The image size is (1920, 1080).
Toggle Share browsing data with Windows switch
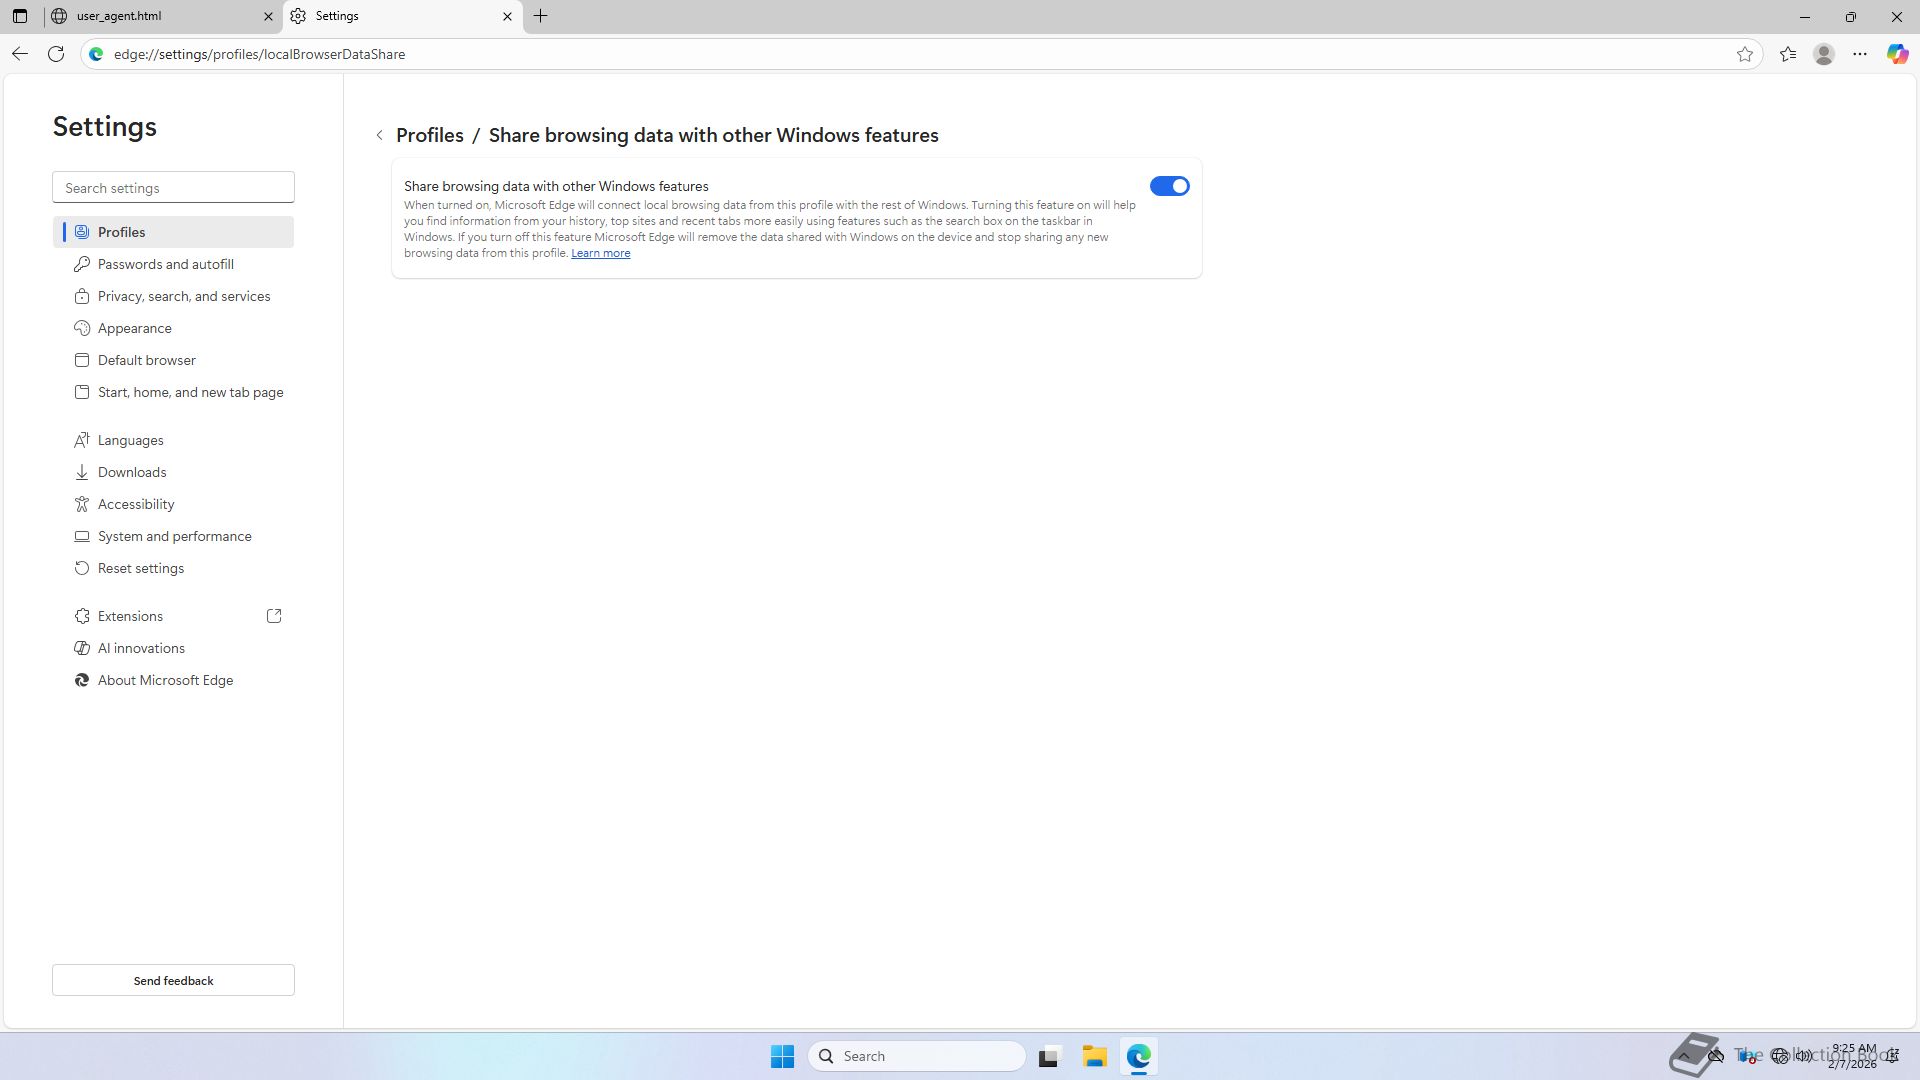click(1169, 186)
